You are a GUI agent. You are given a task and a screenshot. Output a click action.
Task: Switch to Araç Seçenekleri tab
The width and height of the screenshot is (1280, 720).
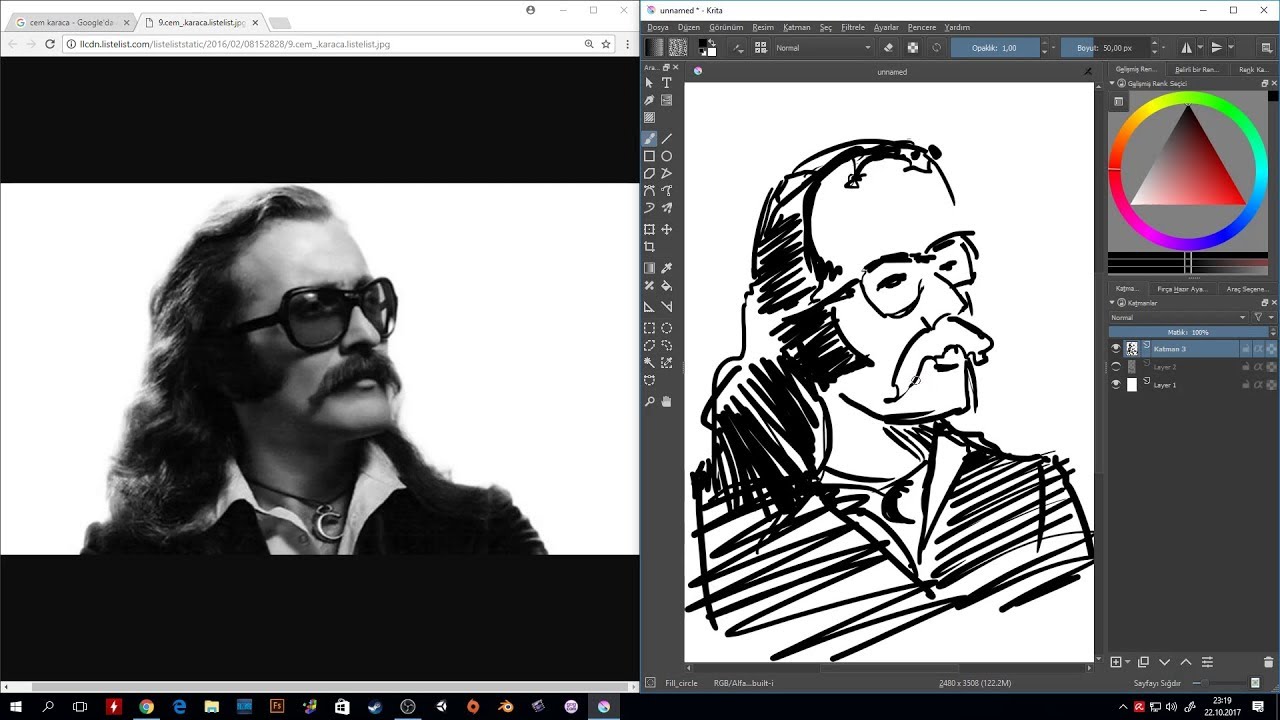click(x=1247, y=289)
